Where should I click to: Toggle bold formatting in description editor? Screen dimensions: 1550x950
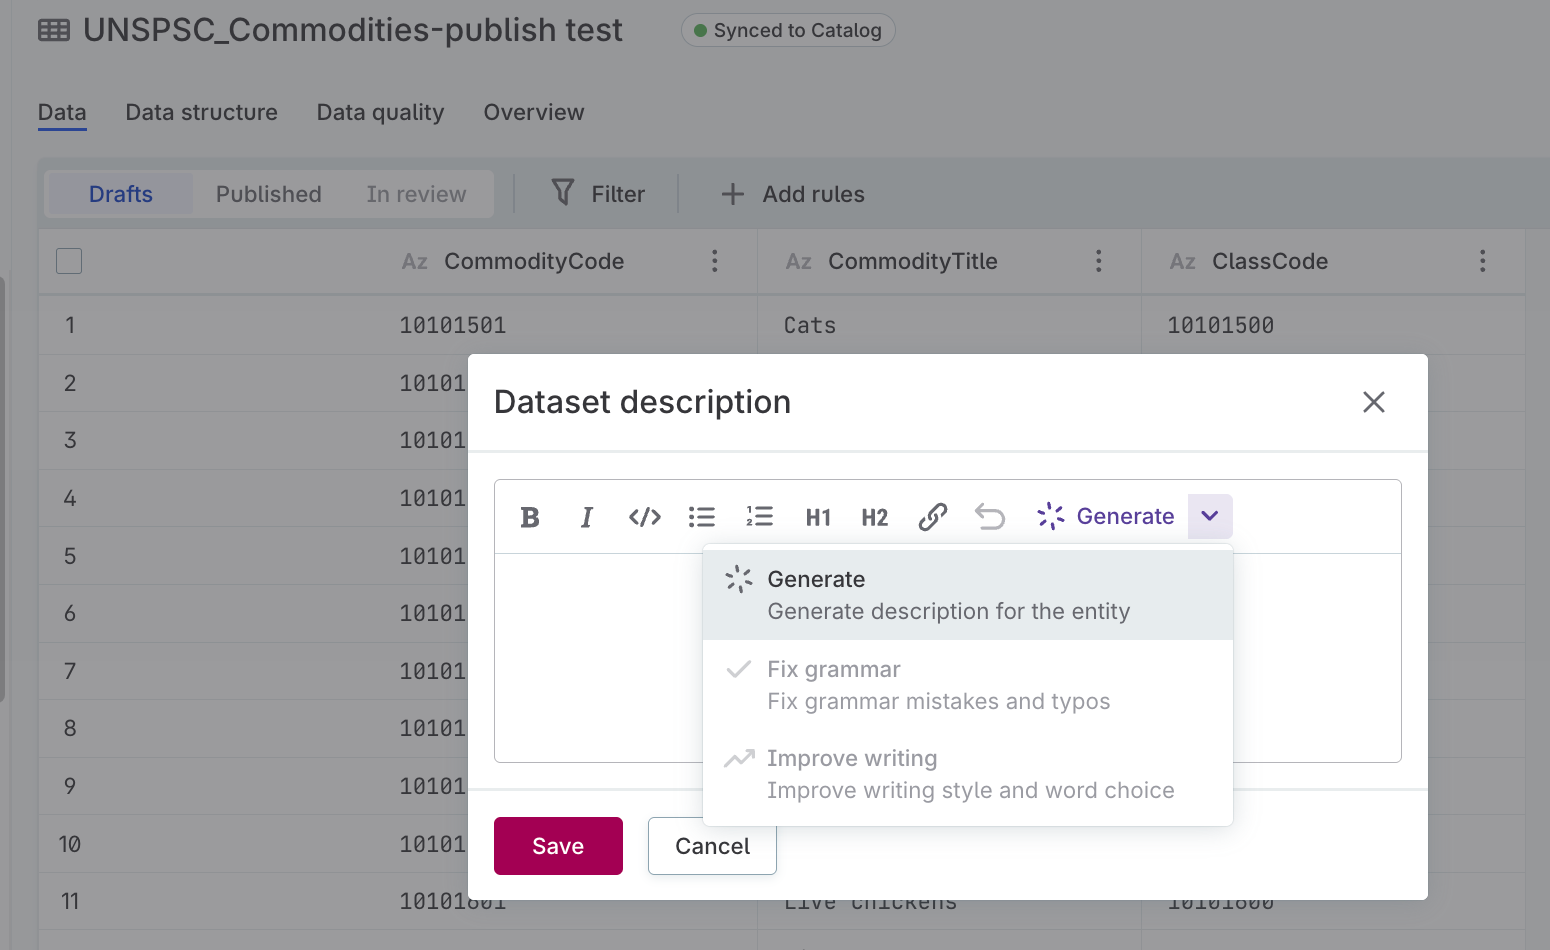click(x=530, y=517)
